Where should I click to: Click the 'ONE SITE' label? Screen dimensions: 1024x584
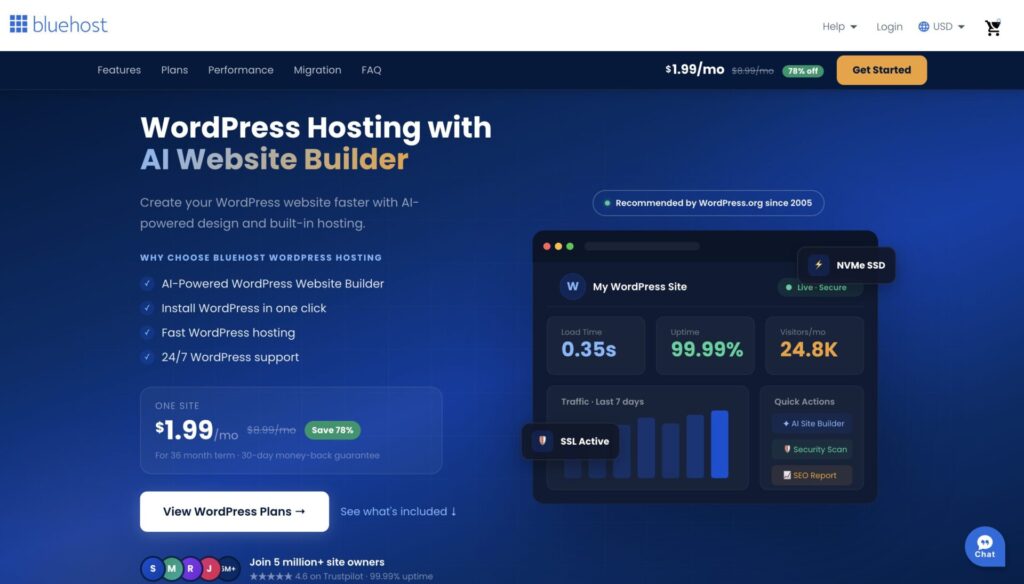(177, 406)
